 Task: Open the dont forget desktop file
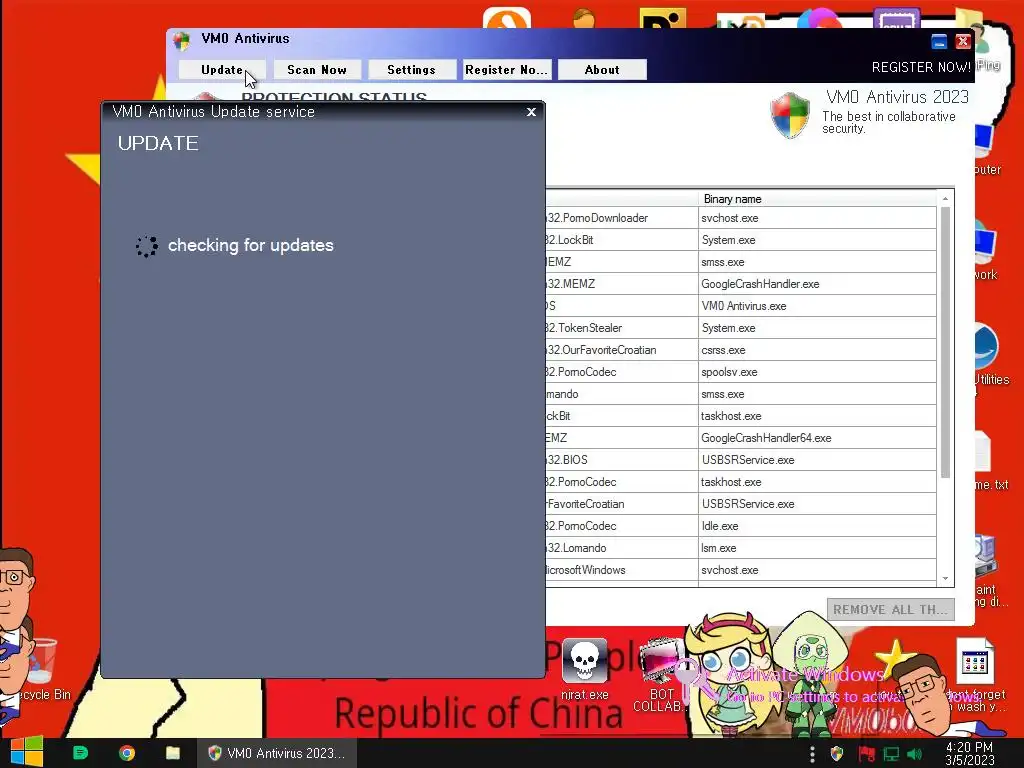pyautogui.click(x=974, y=675)
